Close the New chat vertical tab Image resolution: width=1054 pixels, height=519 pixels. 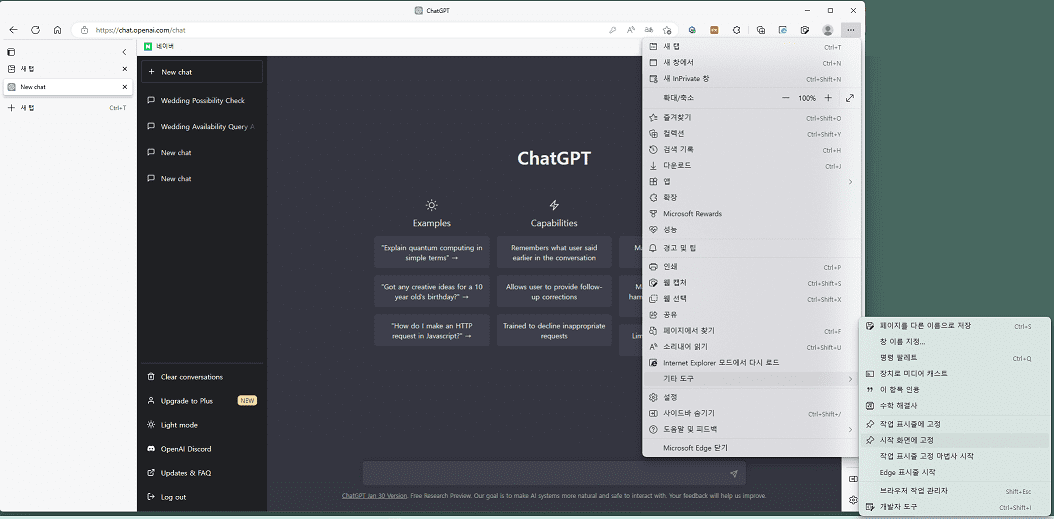(124, 87)
